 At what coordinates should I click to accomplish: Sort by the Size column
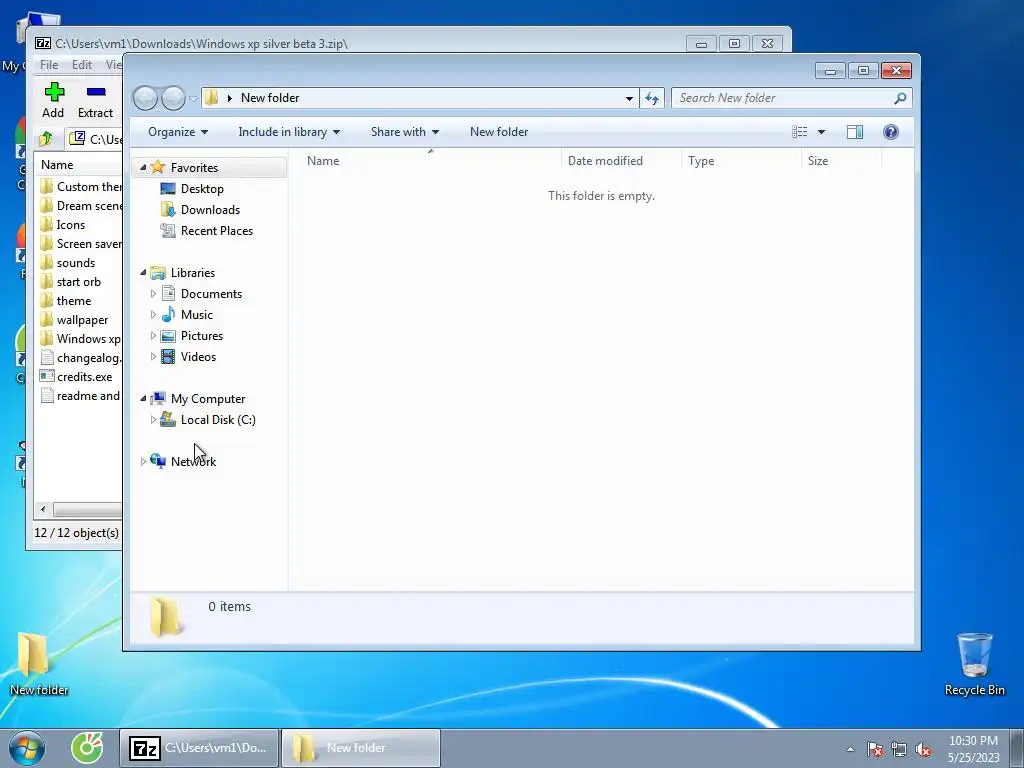coord(841,161)
